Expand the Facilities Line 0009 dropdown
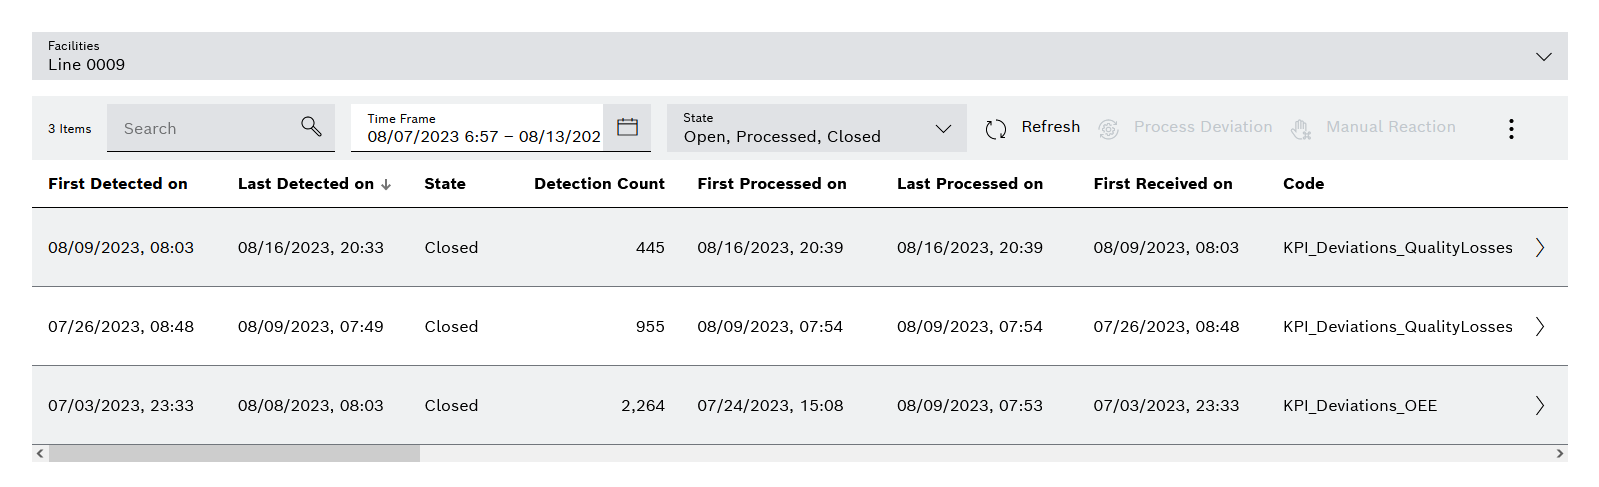Screen dimensions: 1599x487 coord(1544,57)
